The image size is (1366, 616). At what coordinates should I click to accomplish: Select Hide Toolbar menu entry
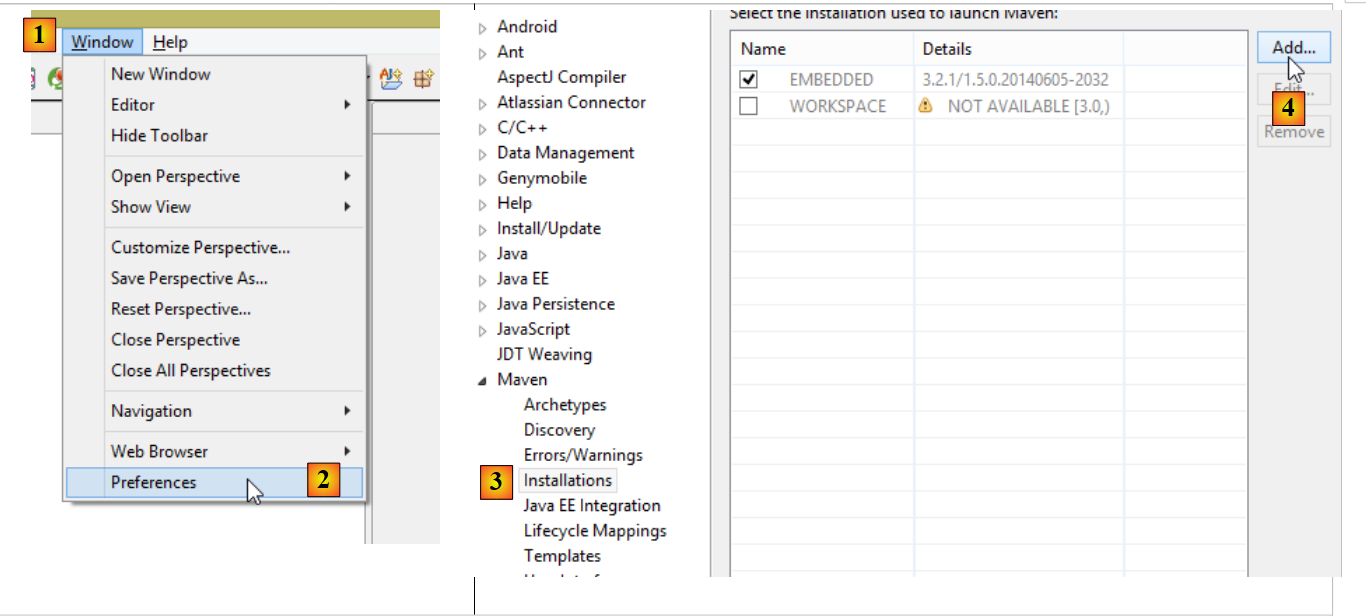point(159,135)
